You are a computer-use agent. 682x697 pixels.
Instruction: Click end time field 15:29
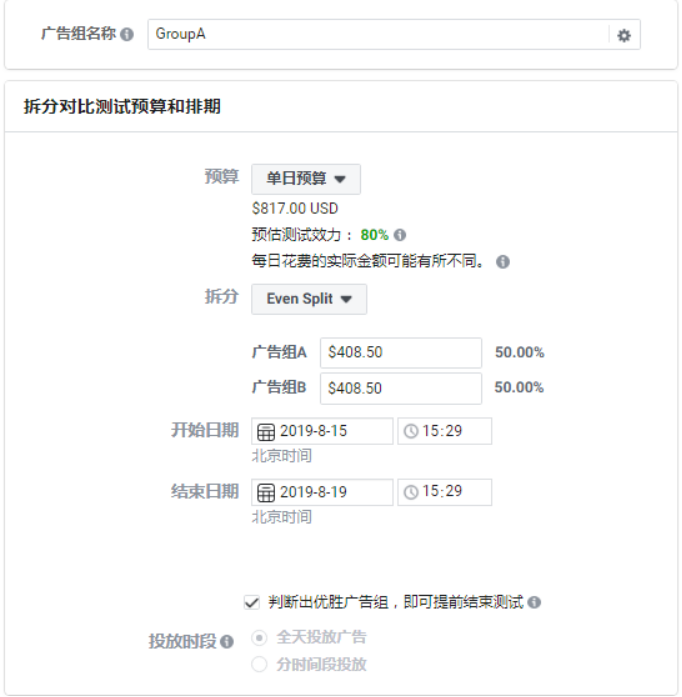click(445, 493)
